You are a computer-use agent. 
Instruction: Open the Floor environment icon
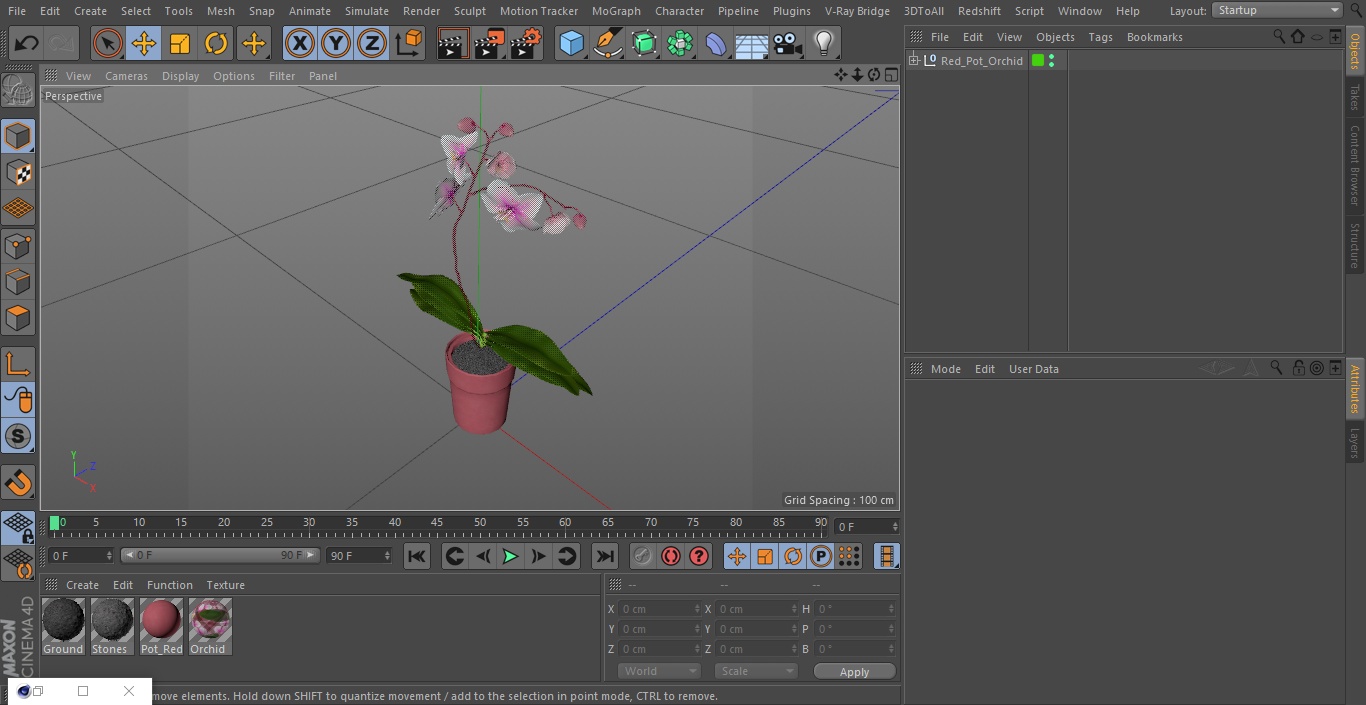(752, 43)
